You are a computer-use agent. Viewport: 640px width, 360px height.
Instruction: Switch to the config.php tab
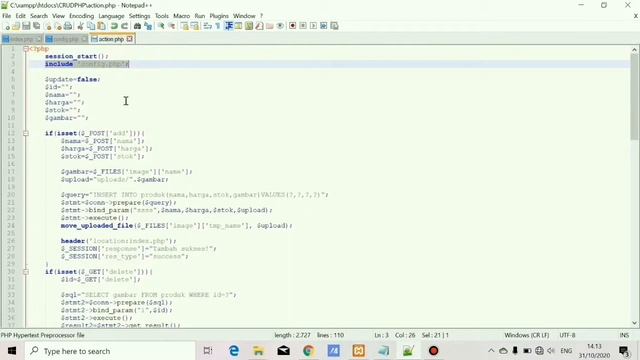(x=66, y=39)
